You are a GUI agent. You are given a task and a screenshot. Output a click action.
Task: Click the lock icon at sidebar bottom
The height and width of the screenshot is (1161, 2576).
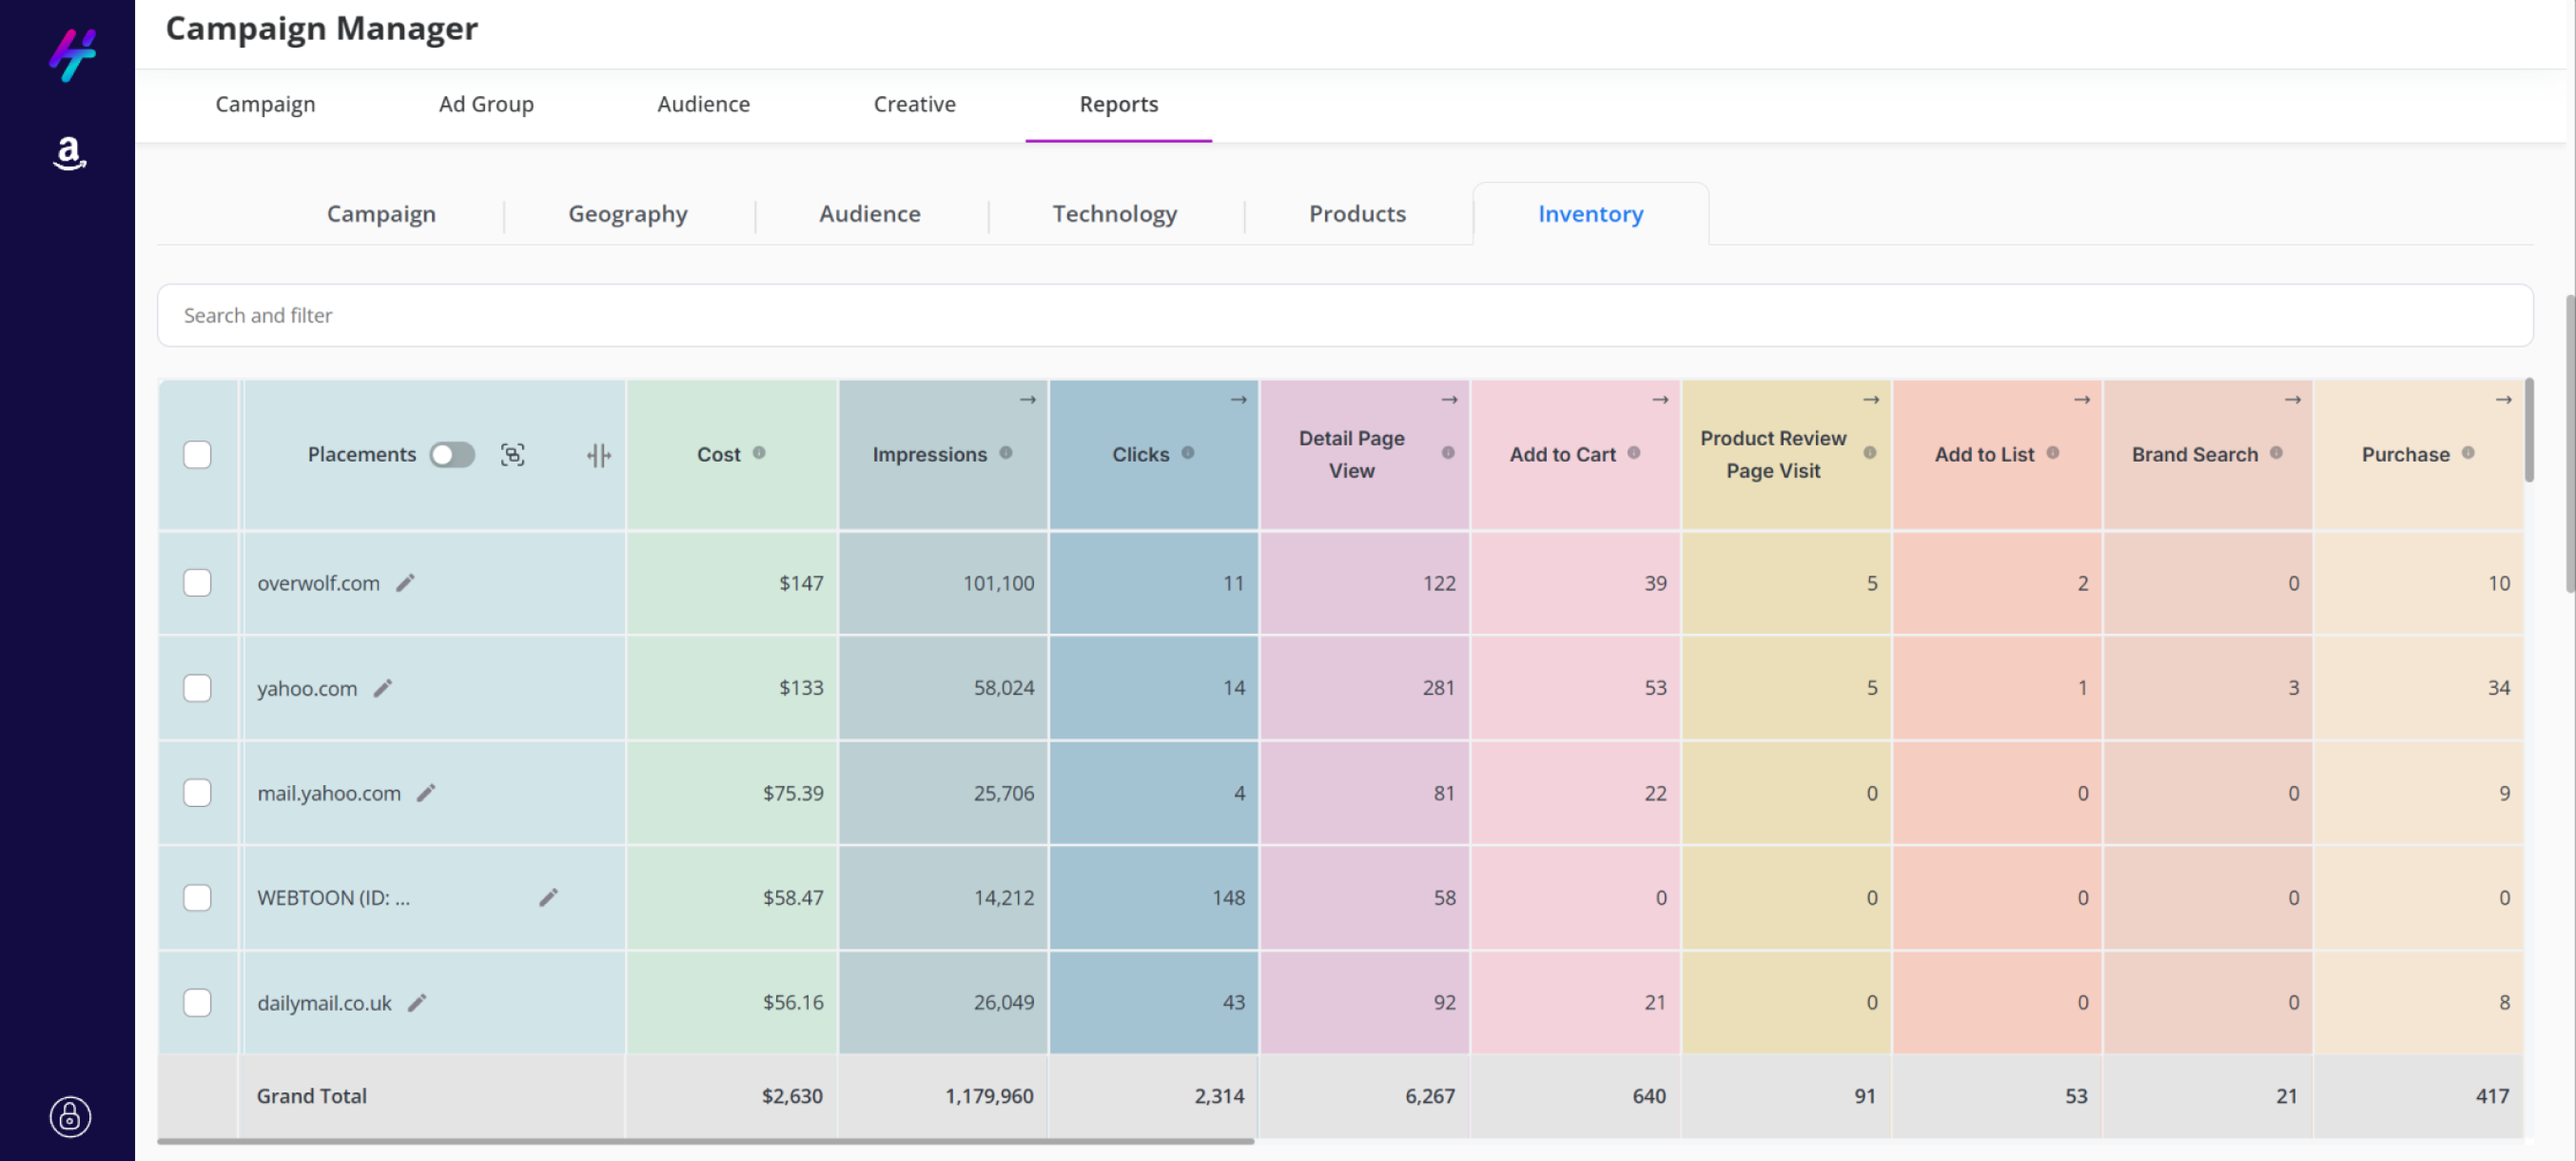70,1116
